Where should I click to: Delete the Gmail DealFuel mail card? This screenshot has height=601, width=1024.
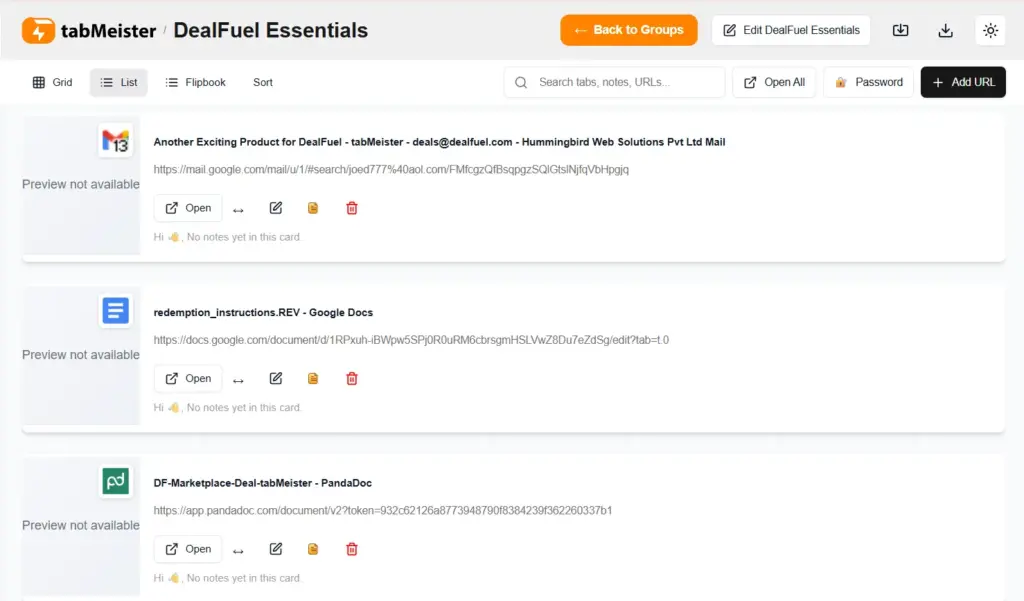(x=352, y=208)
